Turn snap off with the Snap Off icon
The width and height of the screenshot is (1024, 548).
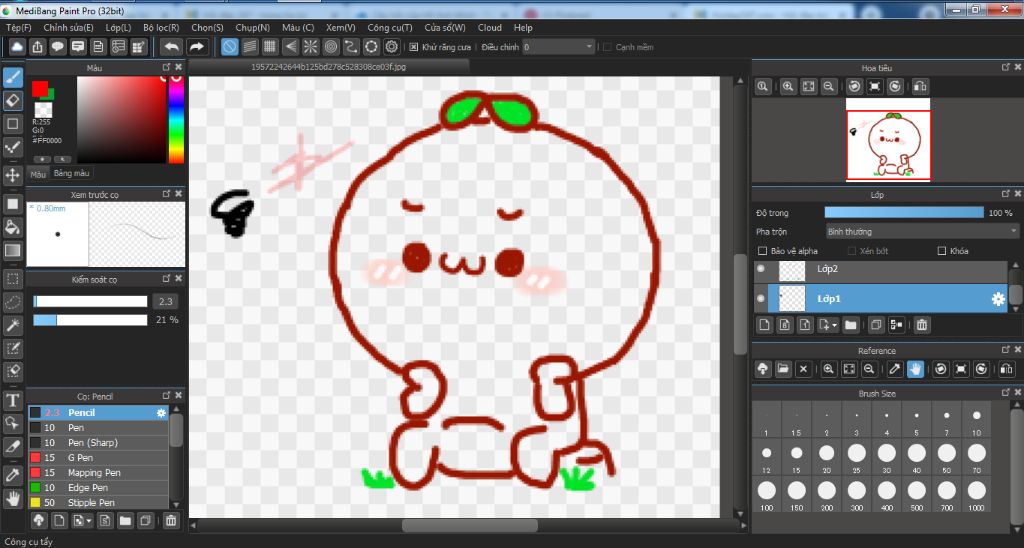coord(229,47)
